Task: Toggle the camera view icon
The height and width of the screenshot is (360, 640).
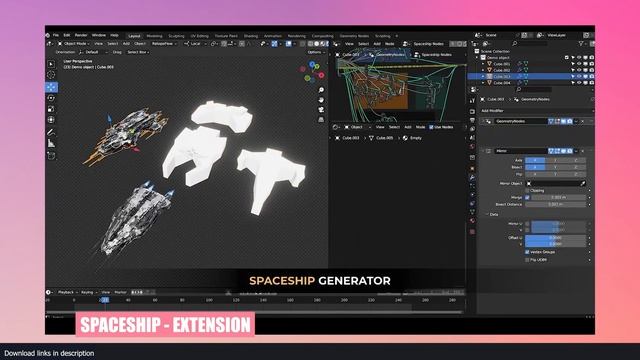Action: [321, 109]
